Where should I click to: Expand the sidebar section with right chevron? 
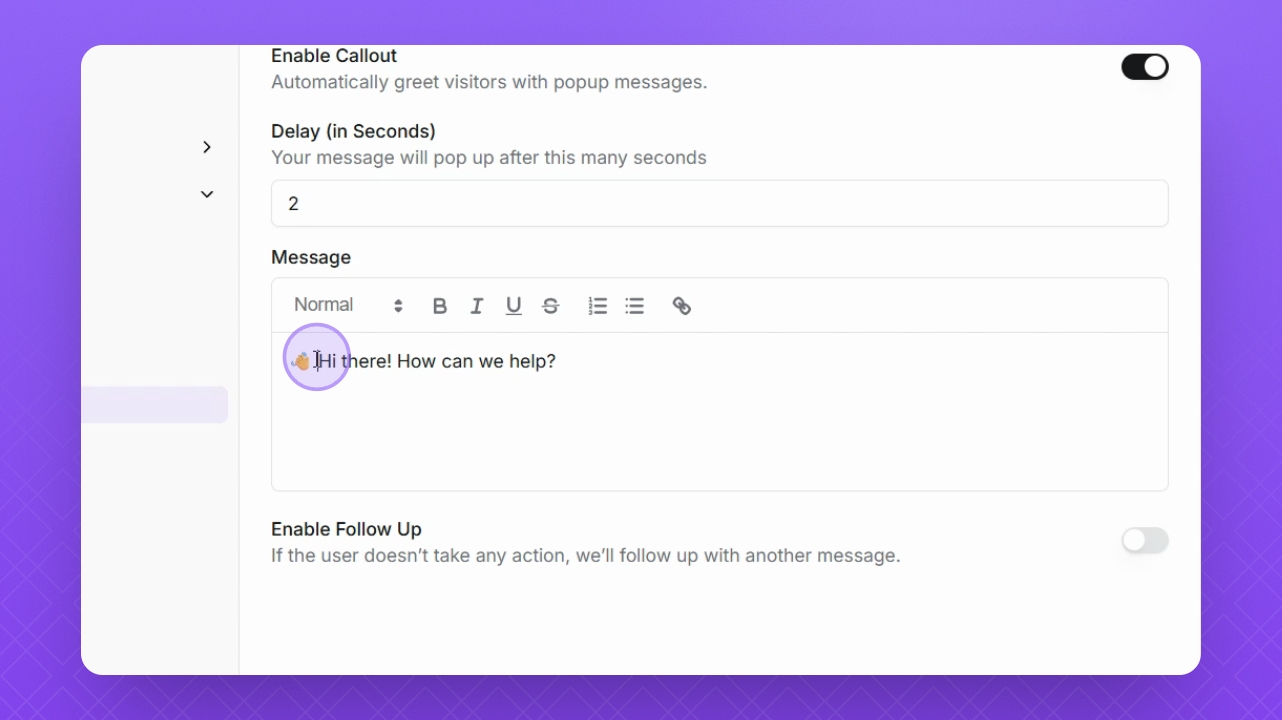[207, 147]
